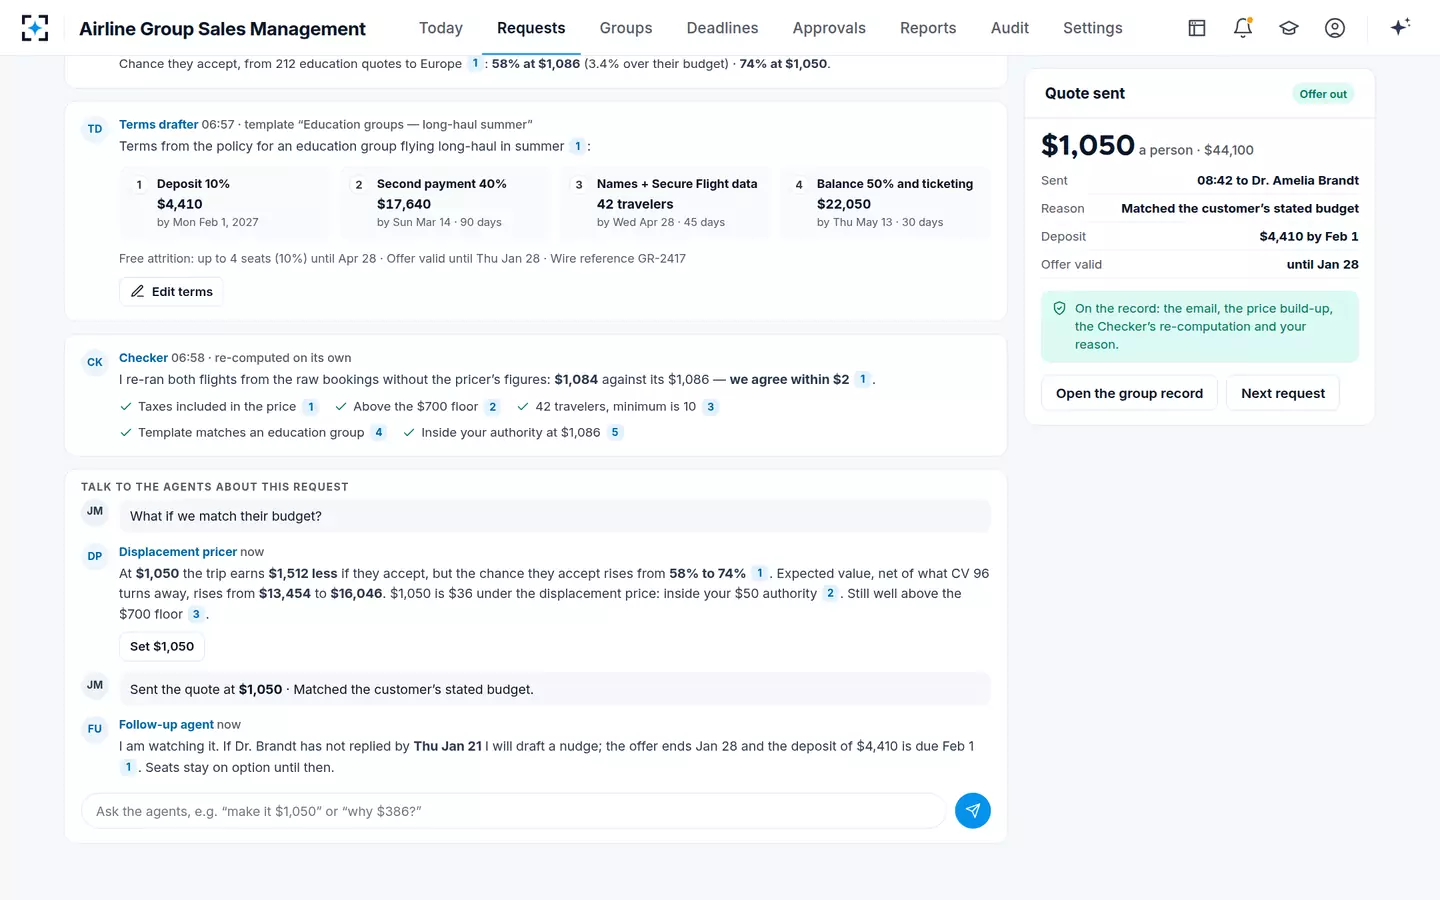Open citation 2 beside 'Above the $700 floor'
Screen dimensions: 1440x900
(492, 407)
